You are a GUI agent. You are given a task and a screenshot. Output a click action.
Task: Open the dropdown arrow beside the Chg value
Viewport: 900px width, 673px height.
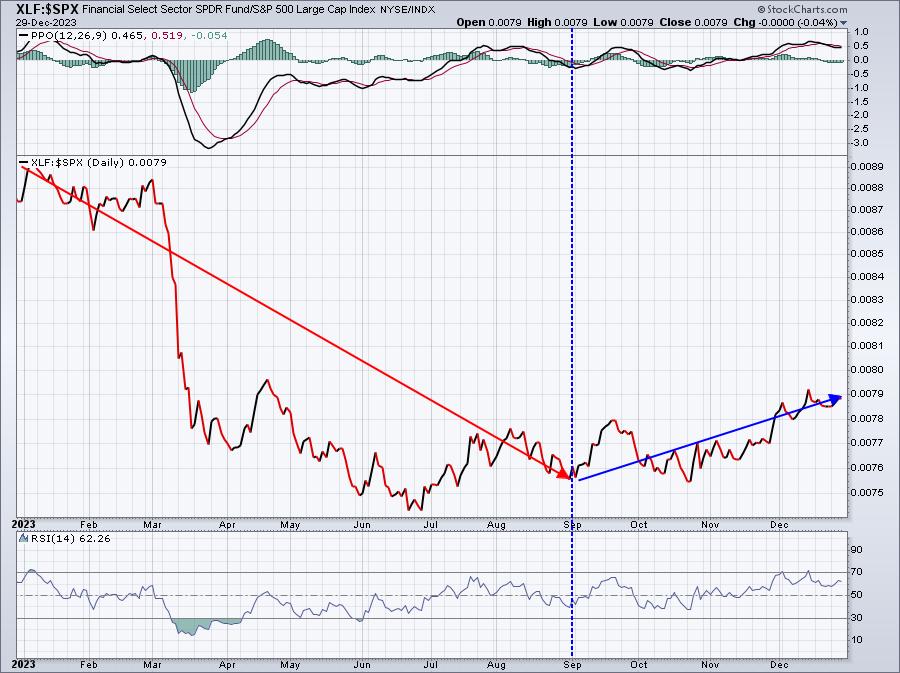point(843,23)
